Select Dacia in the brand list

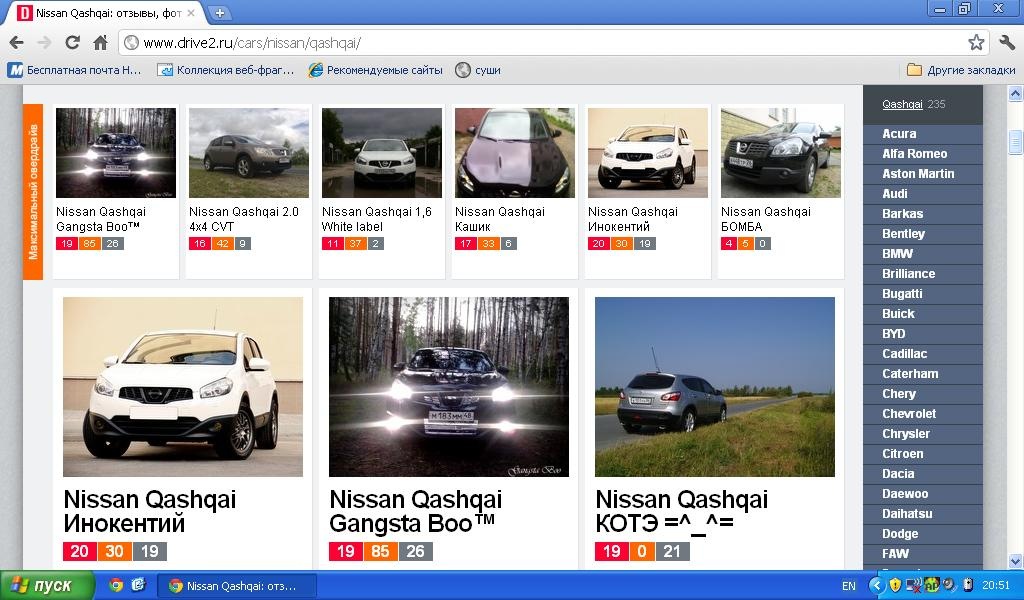click(x=923, y=474)
